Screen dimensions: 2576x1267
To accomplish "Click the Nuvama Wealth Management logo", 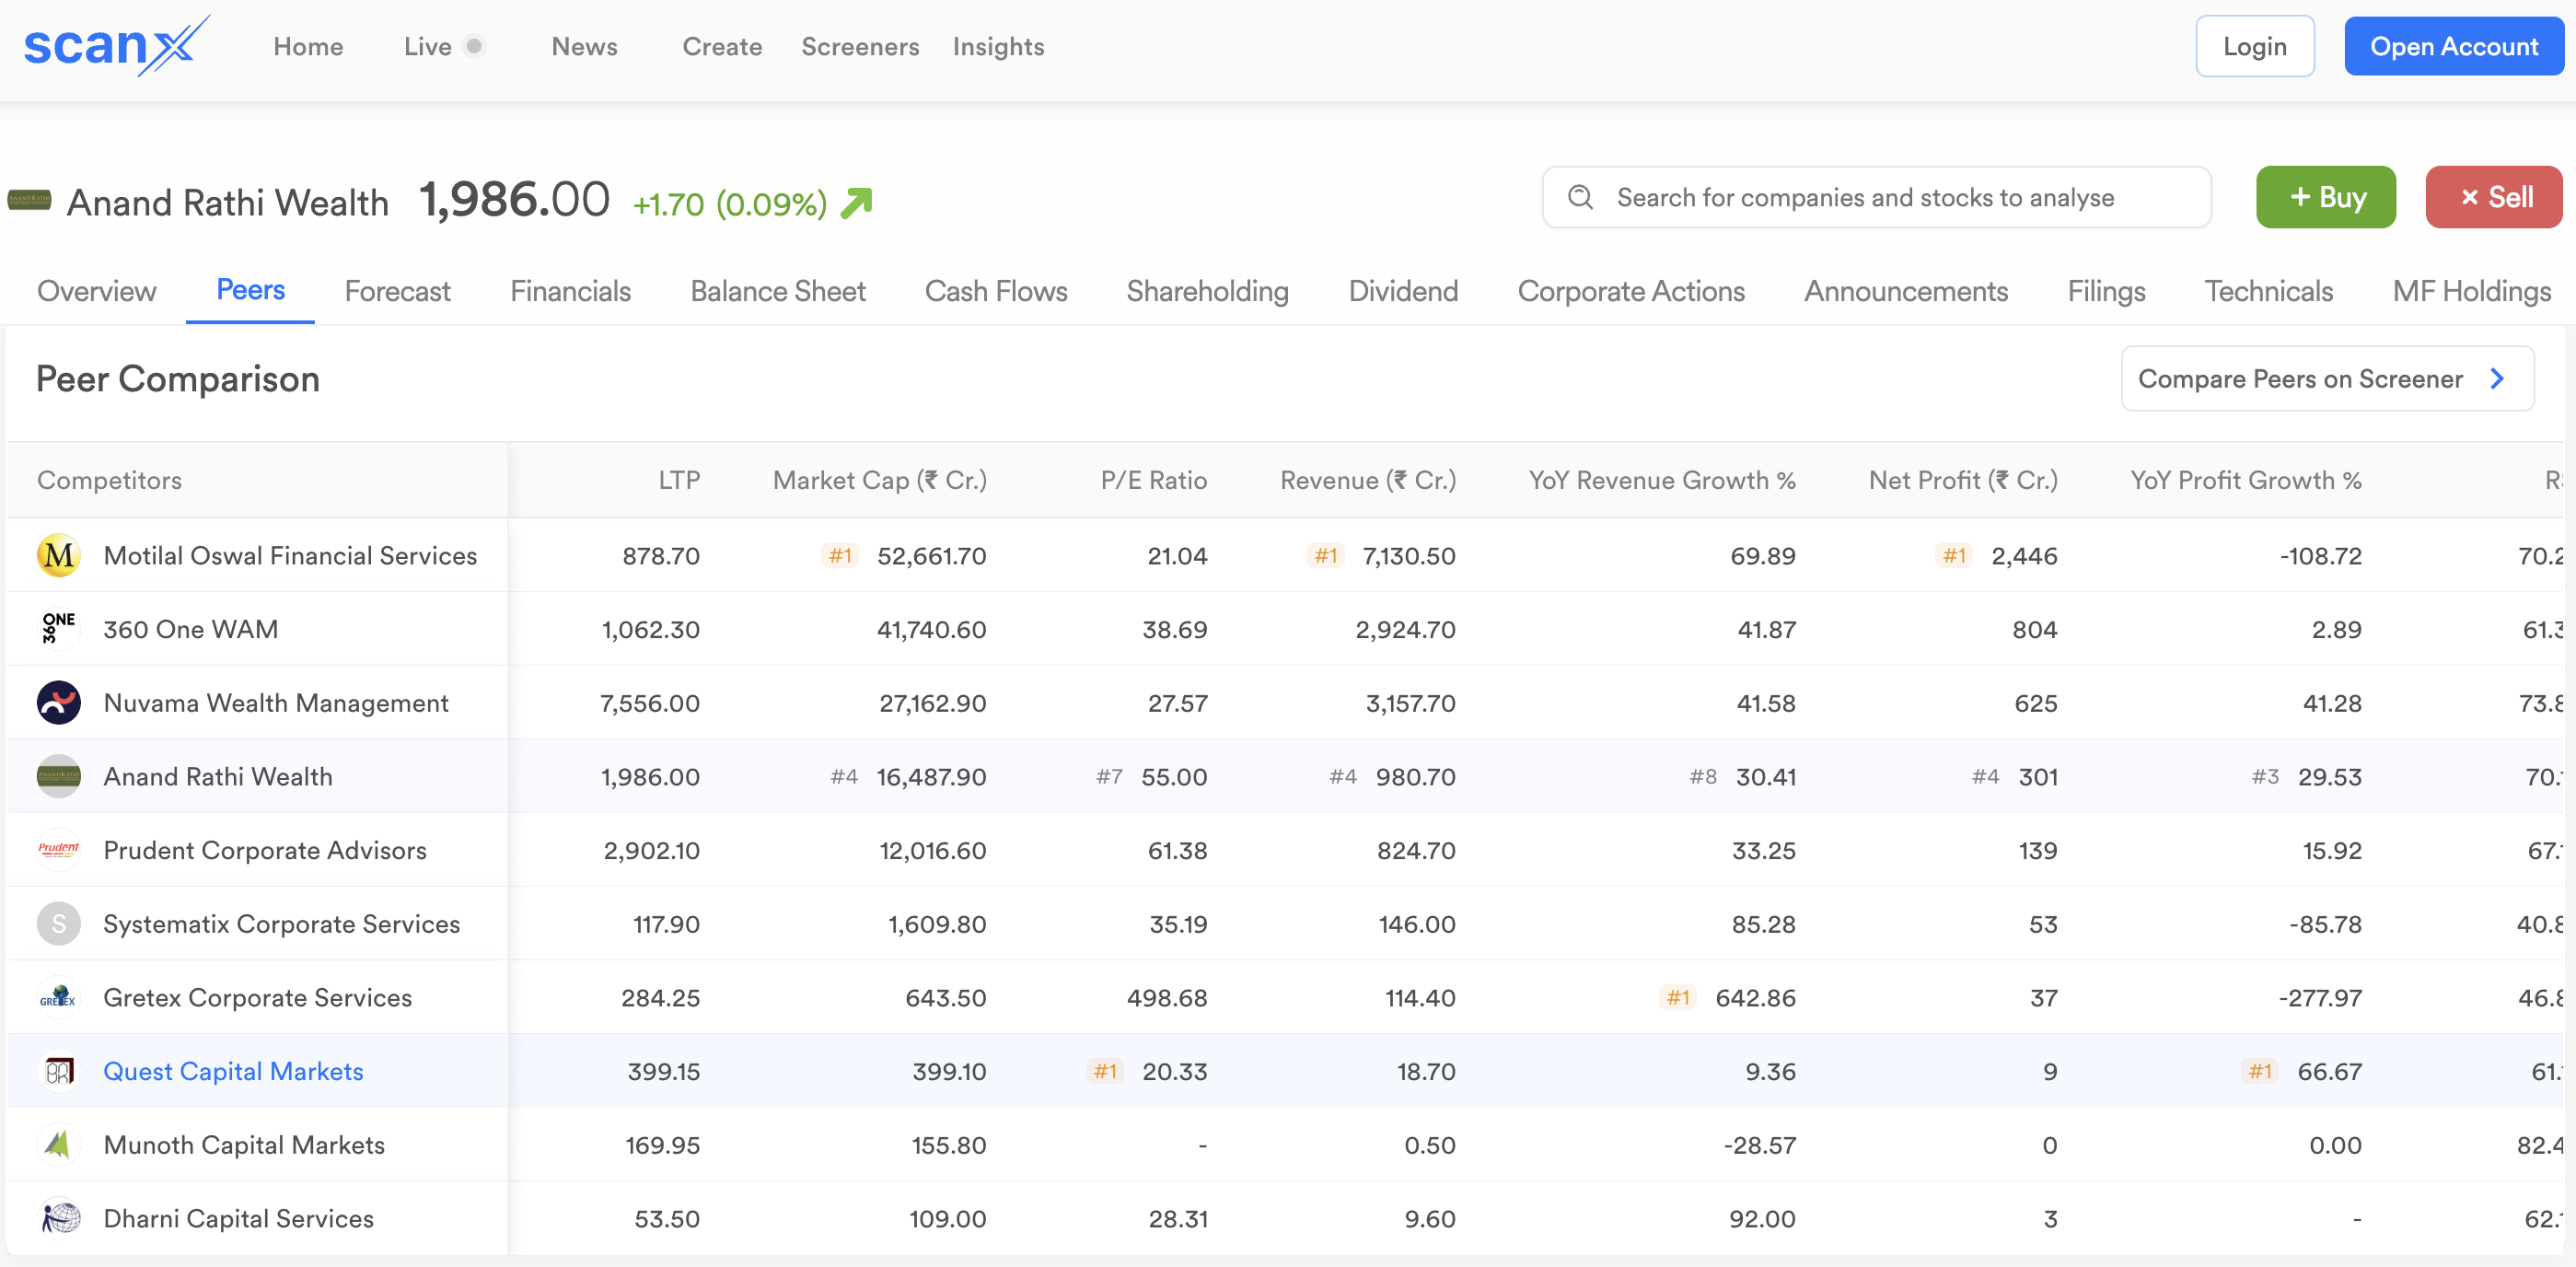I will pos(59,703).
